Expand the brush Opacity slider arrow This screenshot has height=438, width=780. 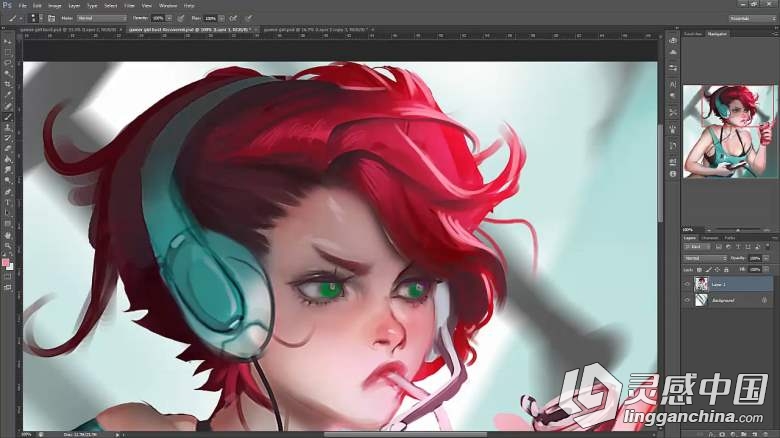169,18
